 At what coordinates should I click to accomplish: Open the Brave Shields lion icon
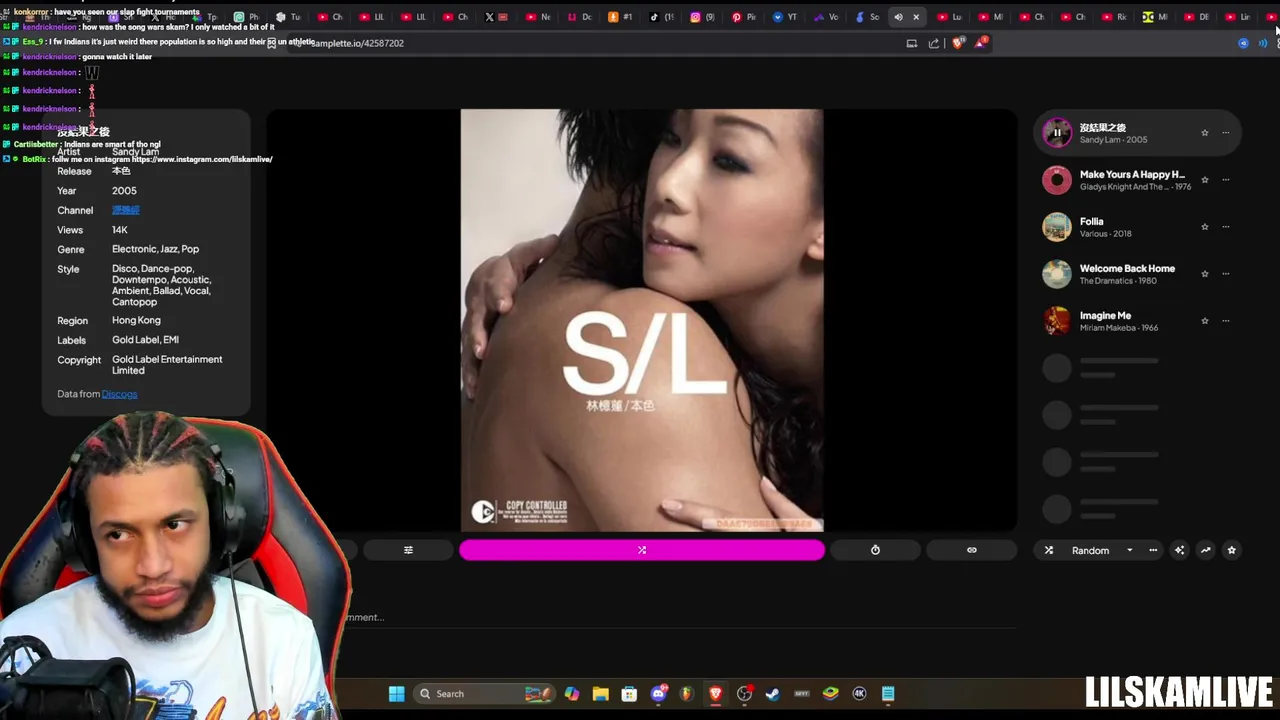[x=958, y=43]
